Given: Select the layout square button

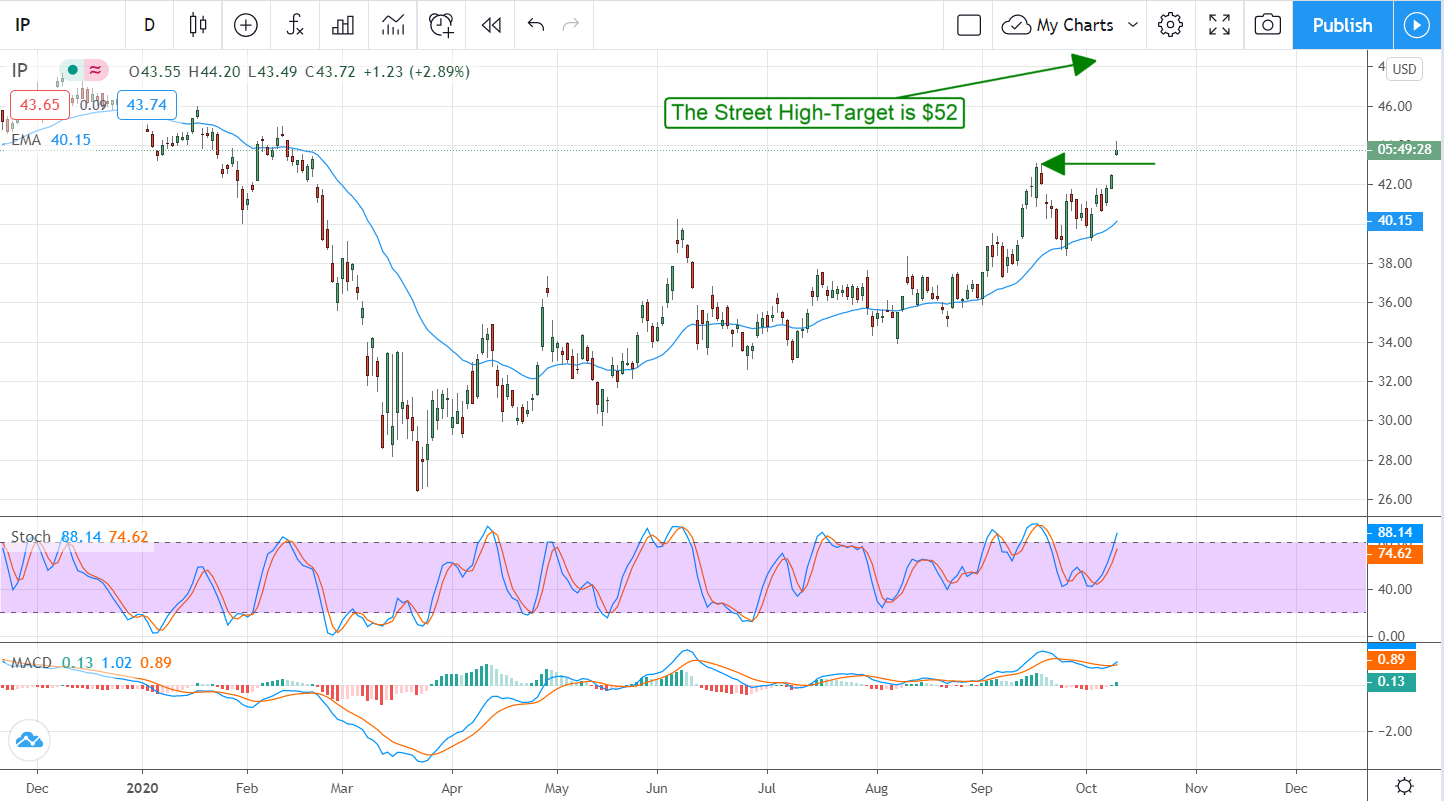Looking at the screenshot, I should (x=968, y=25).
